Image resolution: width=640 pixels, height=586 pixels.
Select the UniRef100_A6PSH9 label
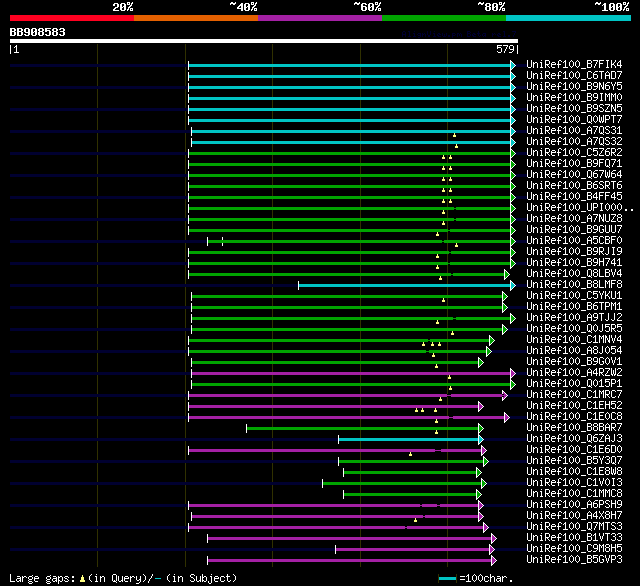tap(574, 505)
